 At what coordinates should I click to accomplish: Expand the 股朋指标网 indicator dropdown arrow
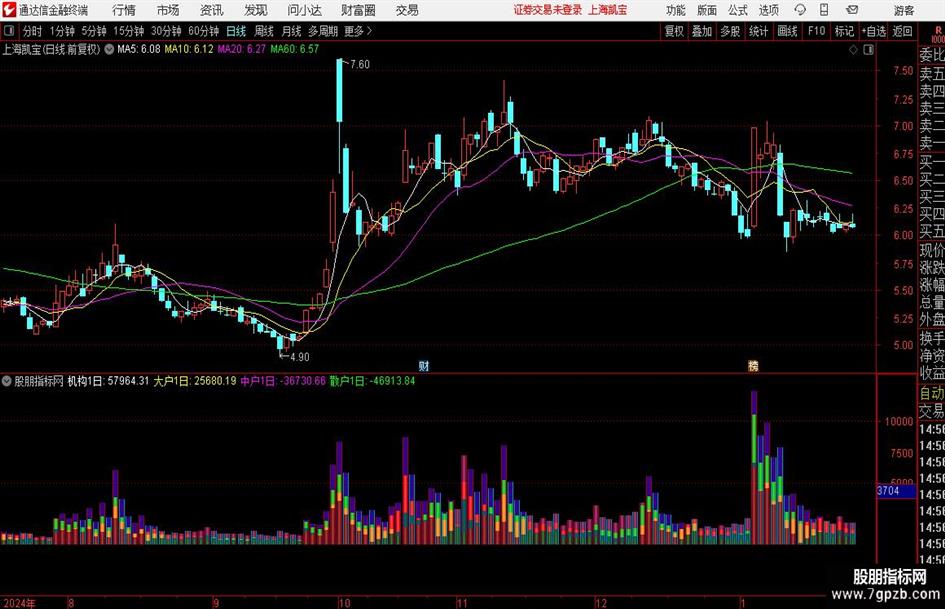click(x=7, y=381)
